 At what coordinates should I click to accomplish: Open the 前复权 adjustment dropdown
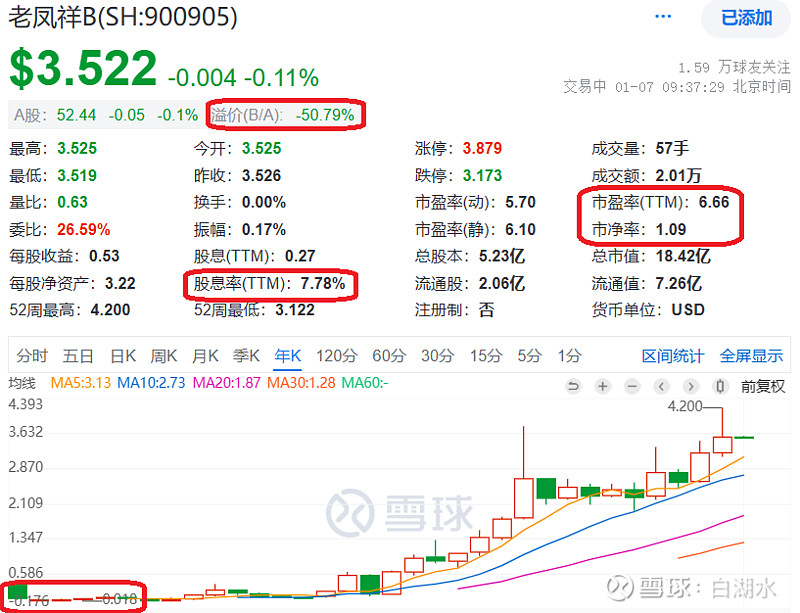click(x=763, y=386)
